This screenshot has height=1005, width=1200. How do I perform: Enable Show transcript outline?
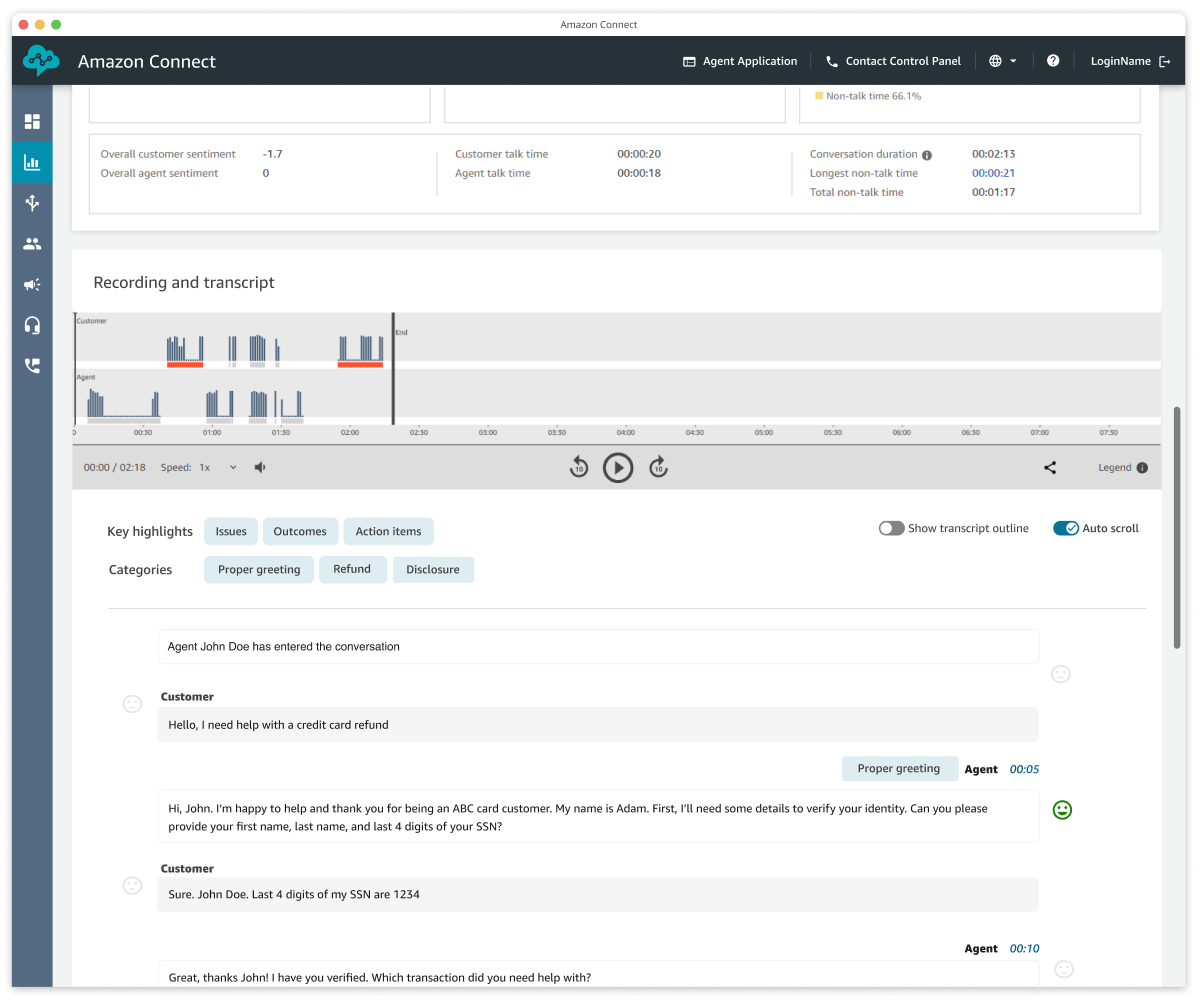point(890,528)
